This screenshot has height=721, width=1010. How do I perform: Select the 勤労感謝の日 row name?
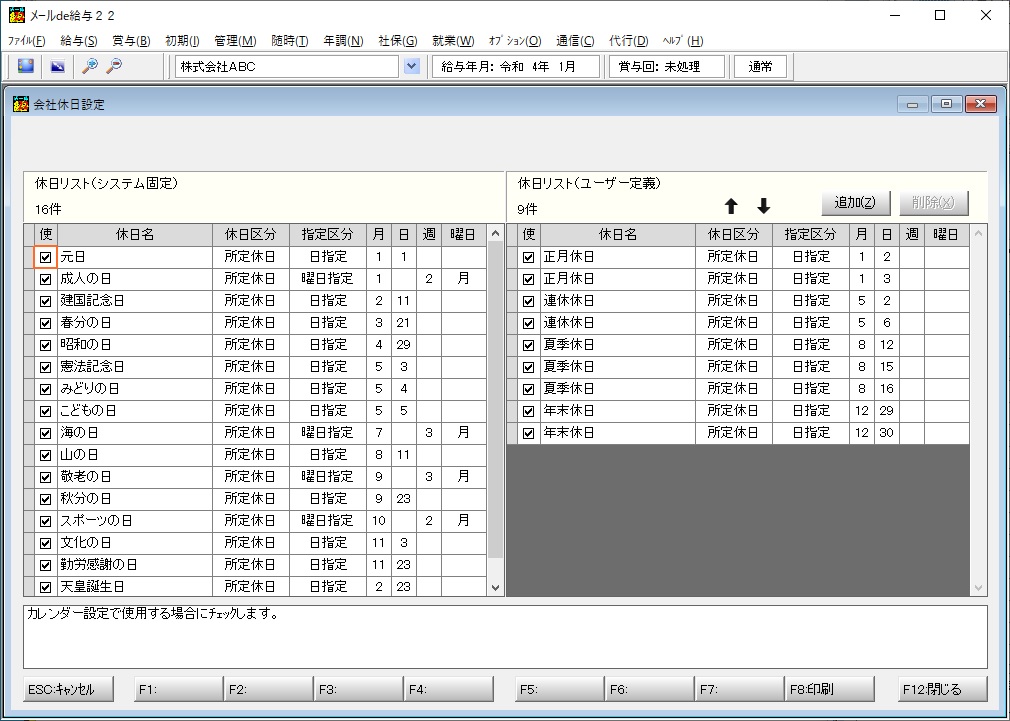point(135,565)
